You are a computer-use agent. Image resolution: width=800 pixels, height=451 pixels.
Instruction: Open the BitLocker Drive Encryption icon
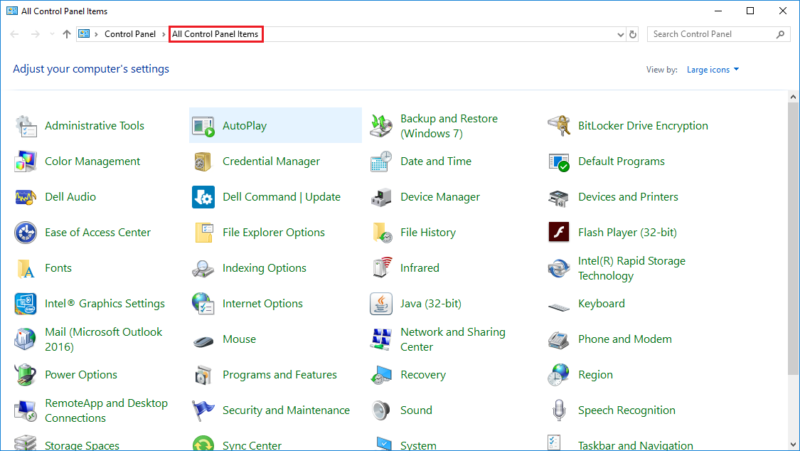click(x=559, y=126)
